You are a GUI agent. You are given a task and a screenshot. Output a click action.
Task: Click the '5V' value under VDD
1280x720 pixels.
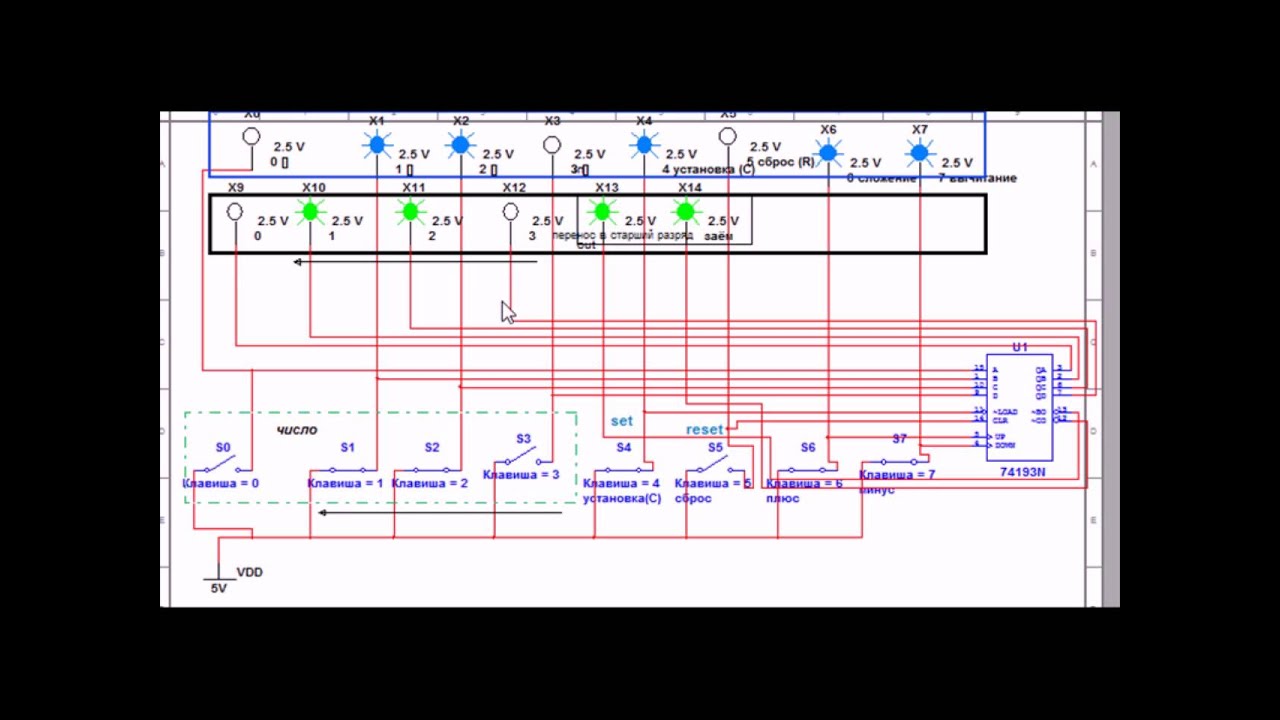click(218, 589)
